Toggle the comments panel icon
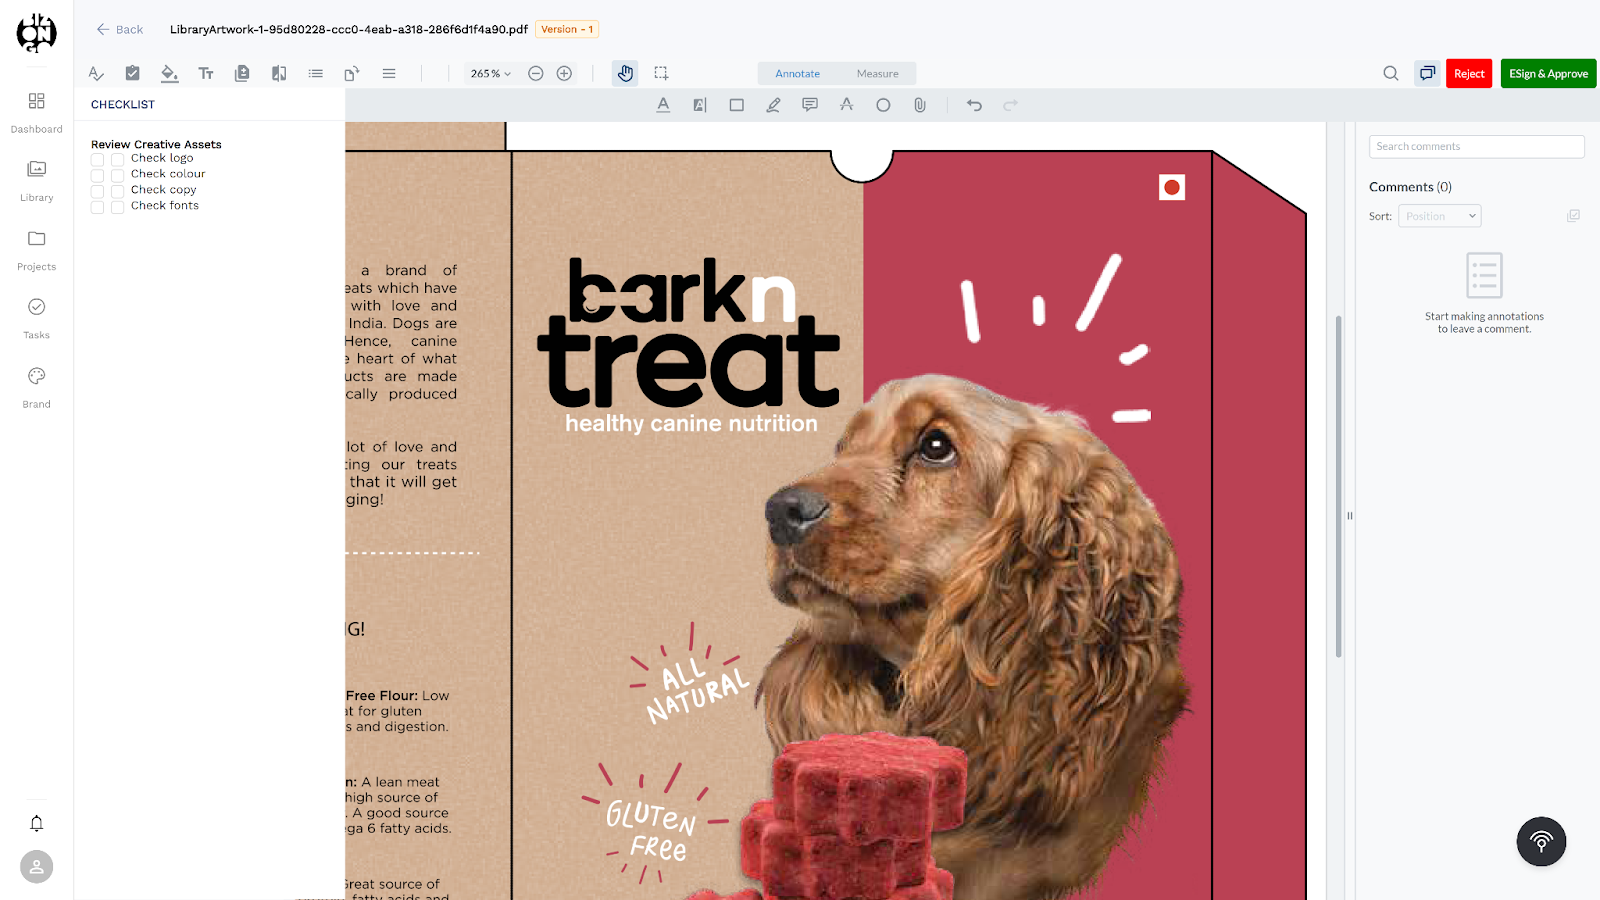This screenshot has width=1600, height=900. tap(1427, 73)
